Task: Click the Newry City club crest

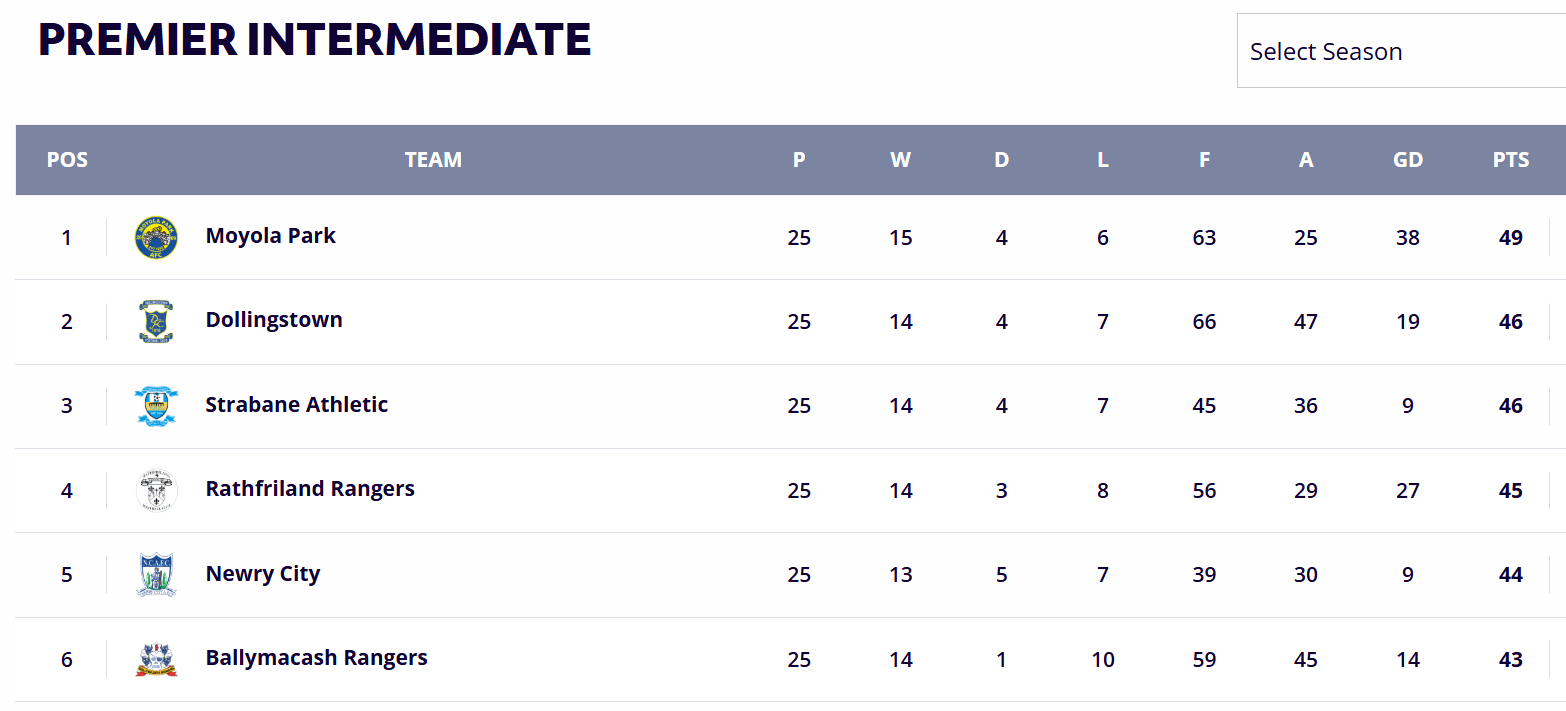Action: click(156, 575)
